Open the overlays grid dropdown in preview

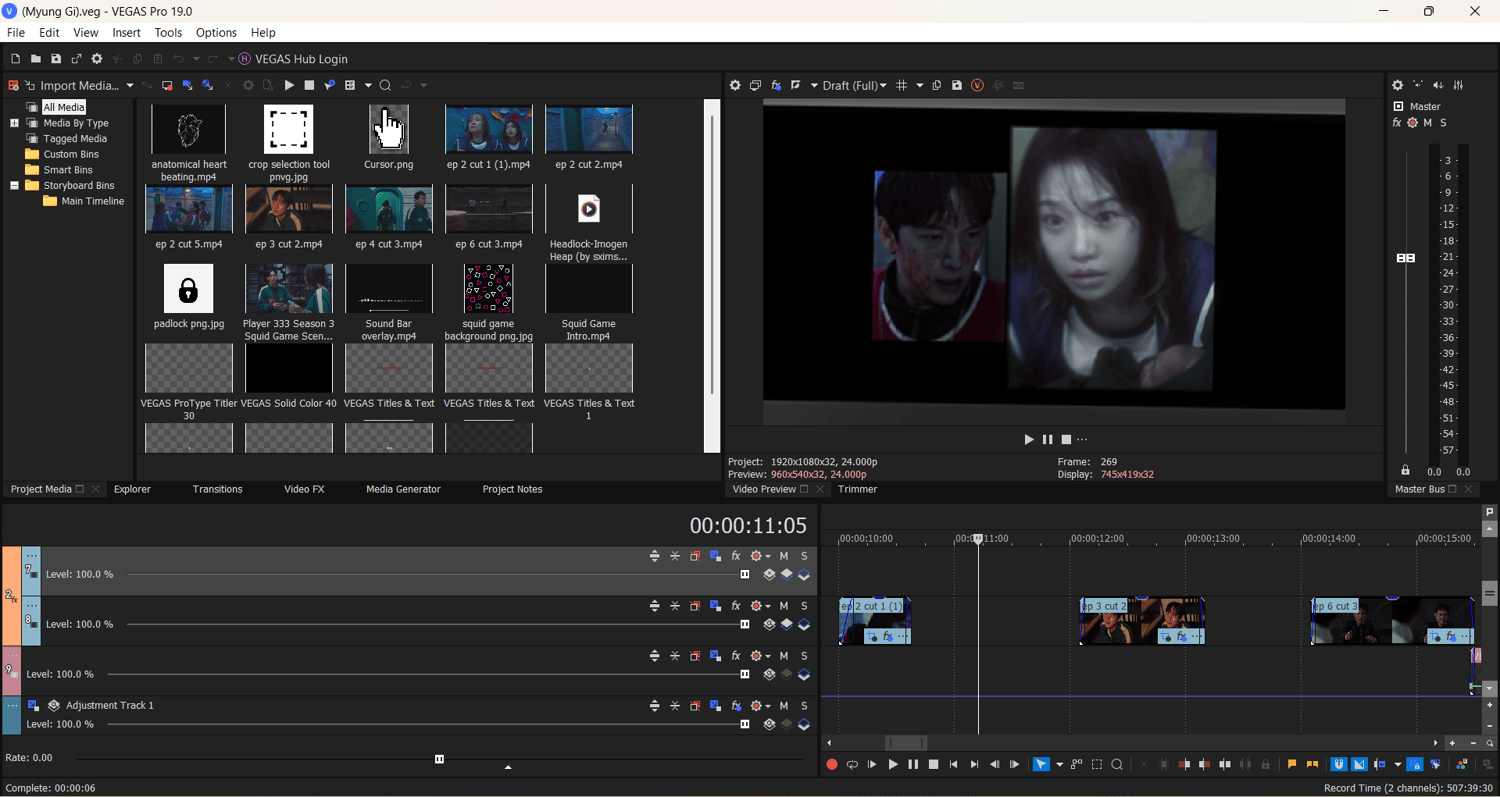click(x=920, y=86)
